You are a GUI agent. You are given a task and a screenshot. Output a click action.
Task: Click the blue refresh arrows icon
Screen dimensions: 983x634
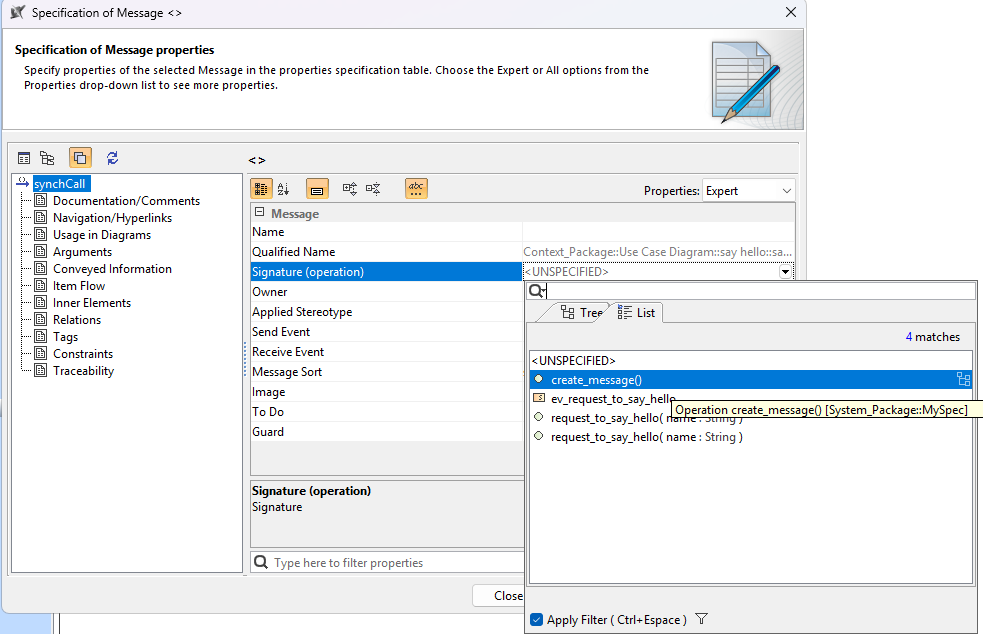coord(112,158)
